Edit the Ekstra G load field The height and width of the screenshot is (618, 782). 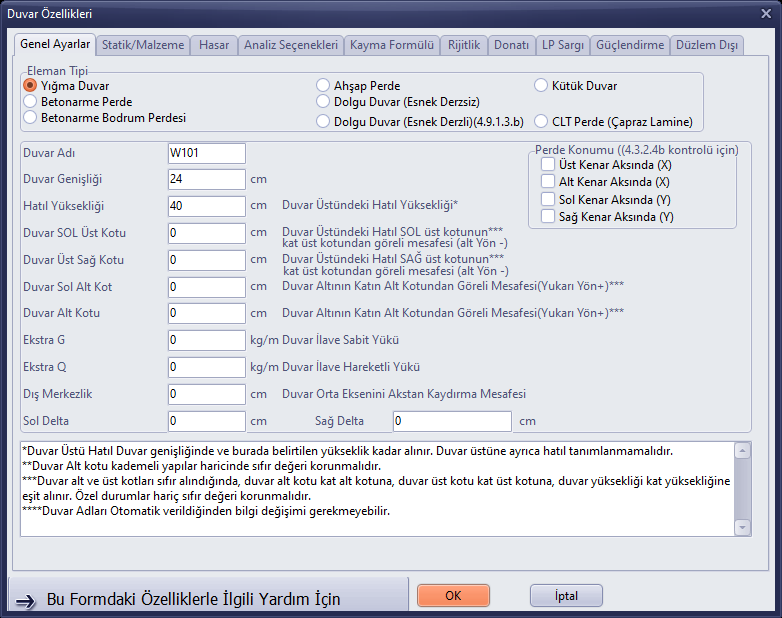coord(206,340)
